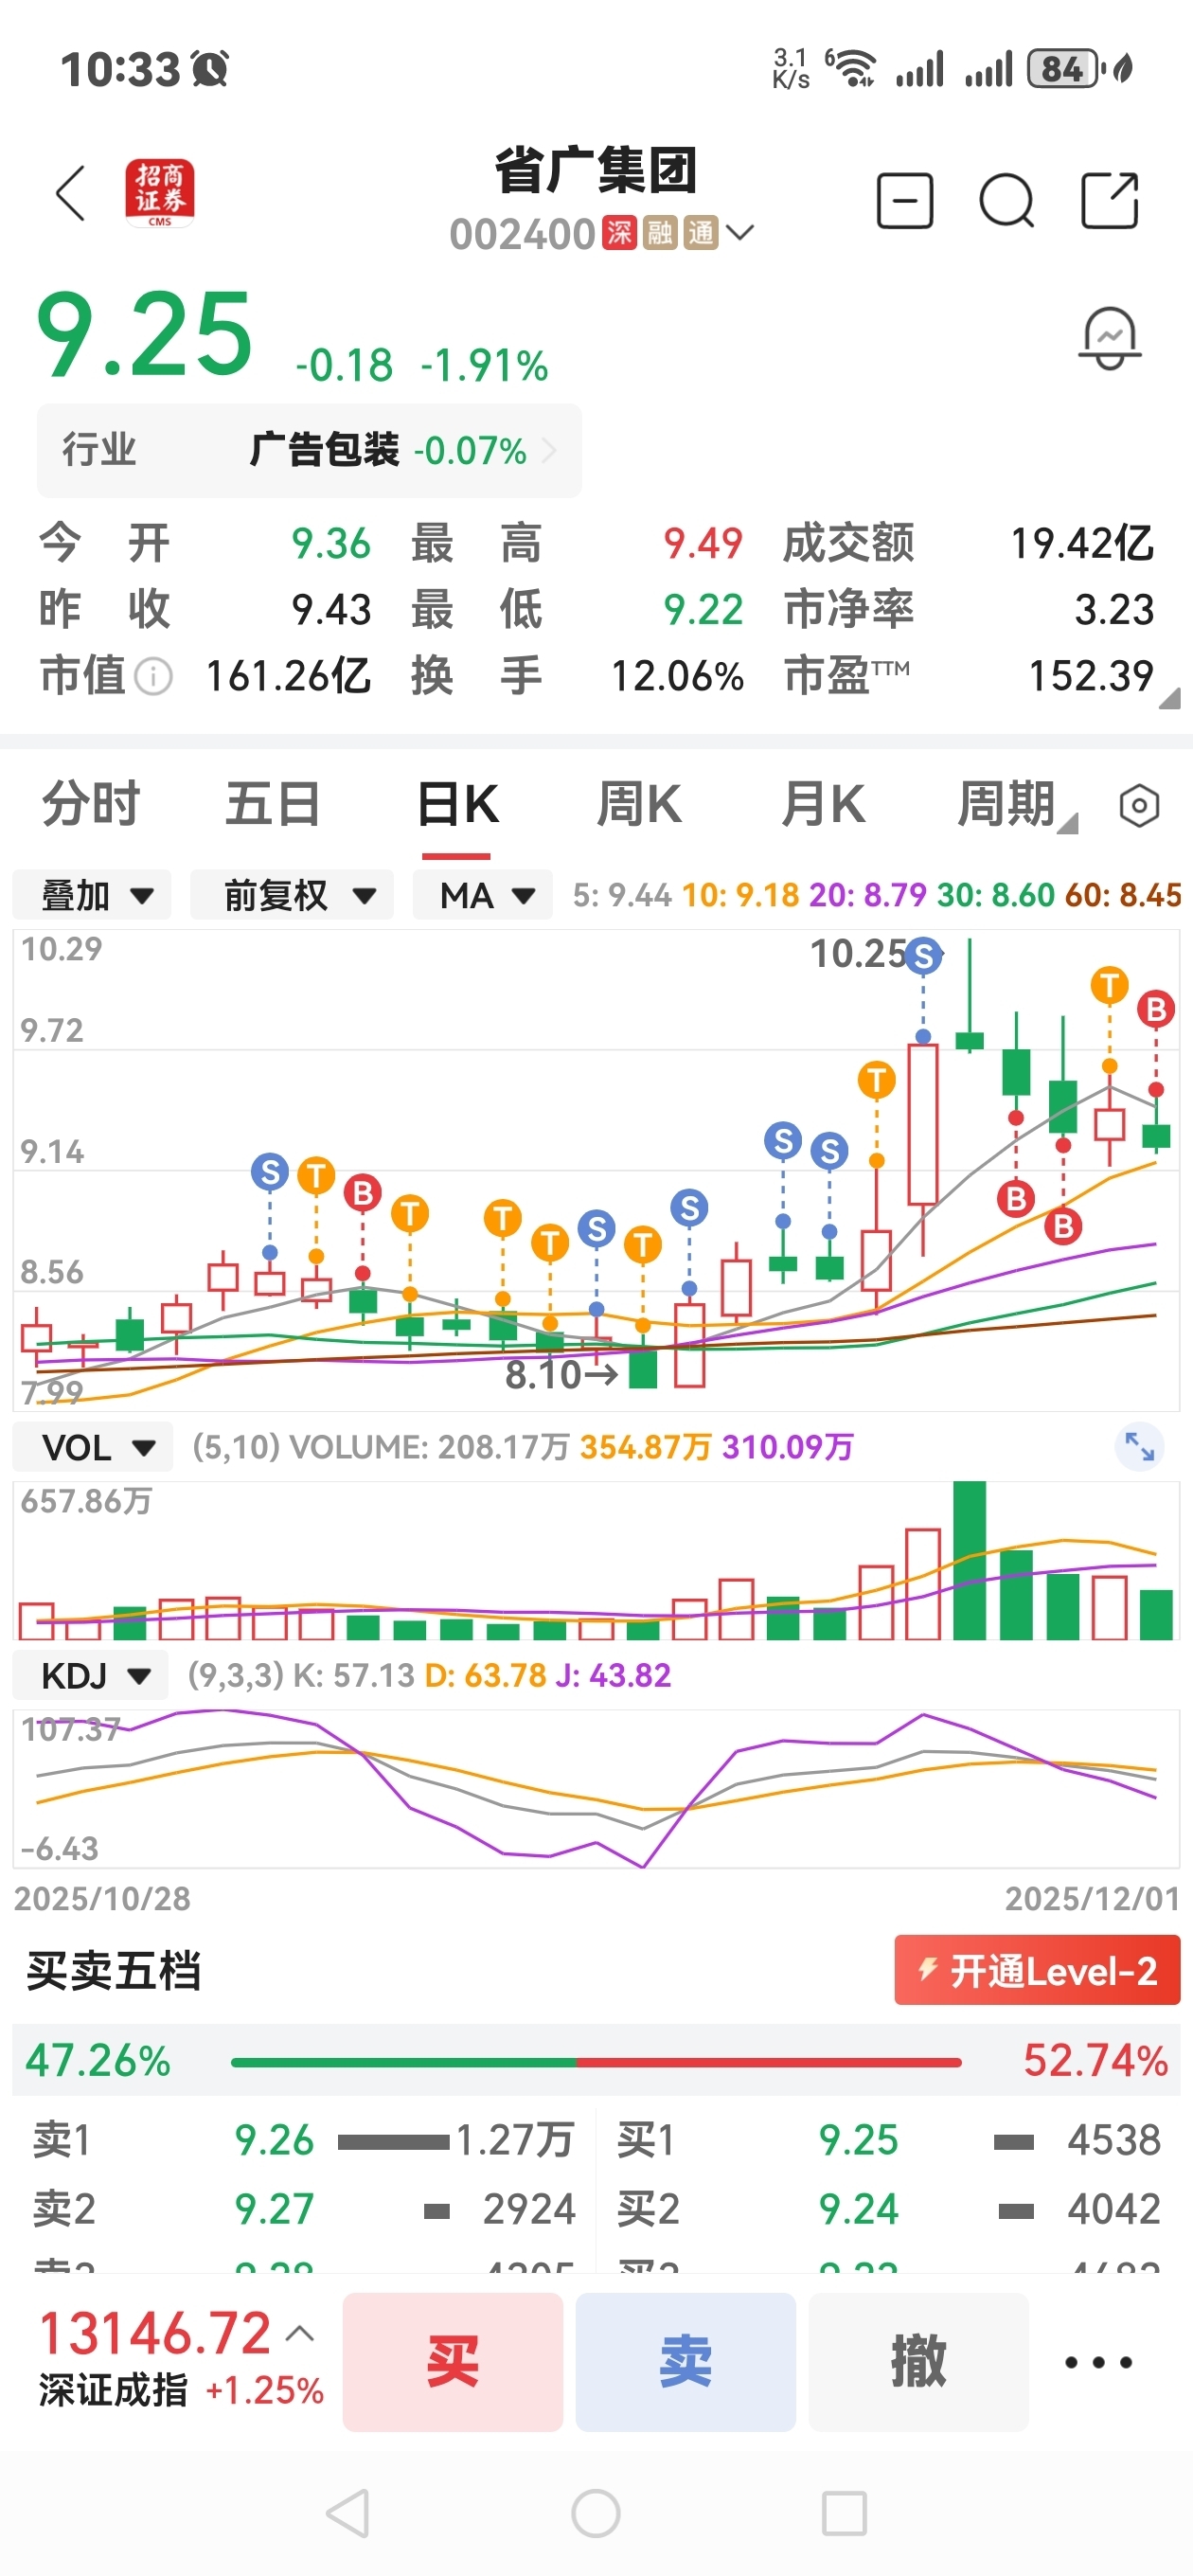Open more options three dots

pos(1098,2362)
